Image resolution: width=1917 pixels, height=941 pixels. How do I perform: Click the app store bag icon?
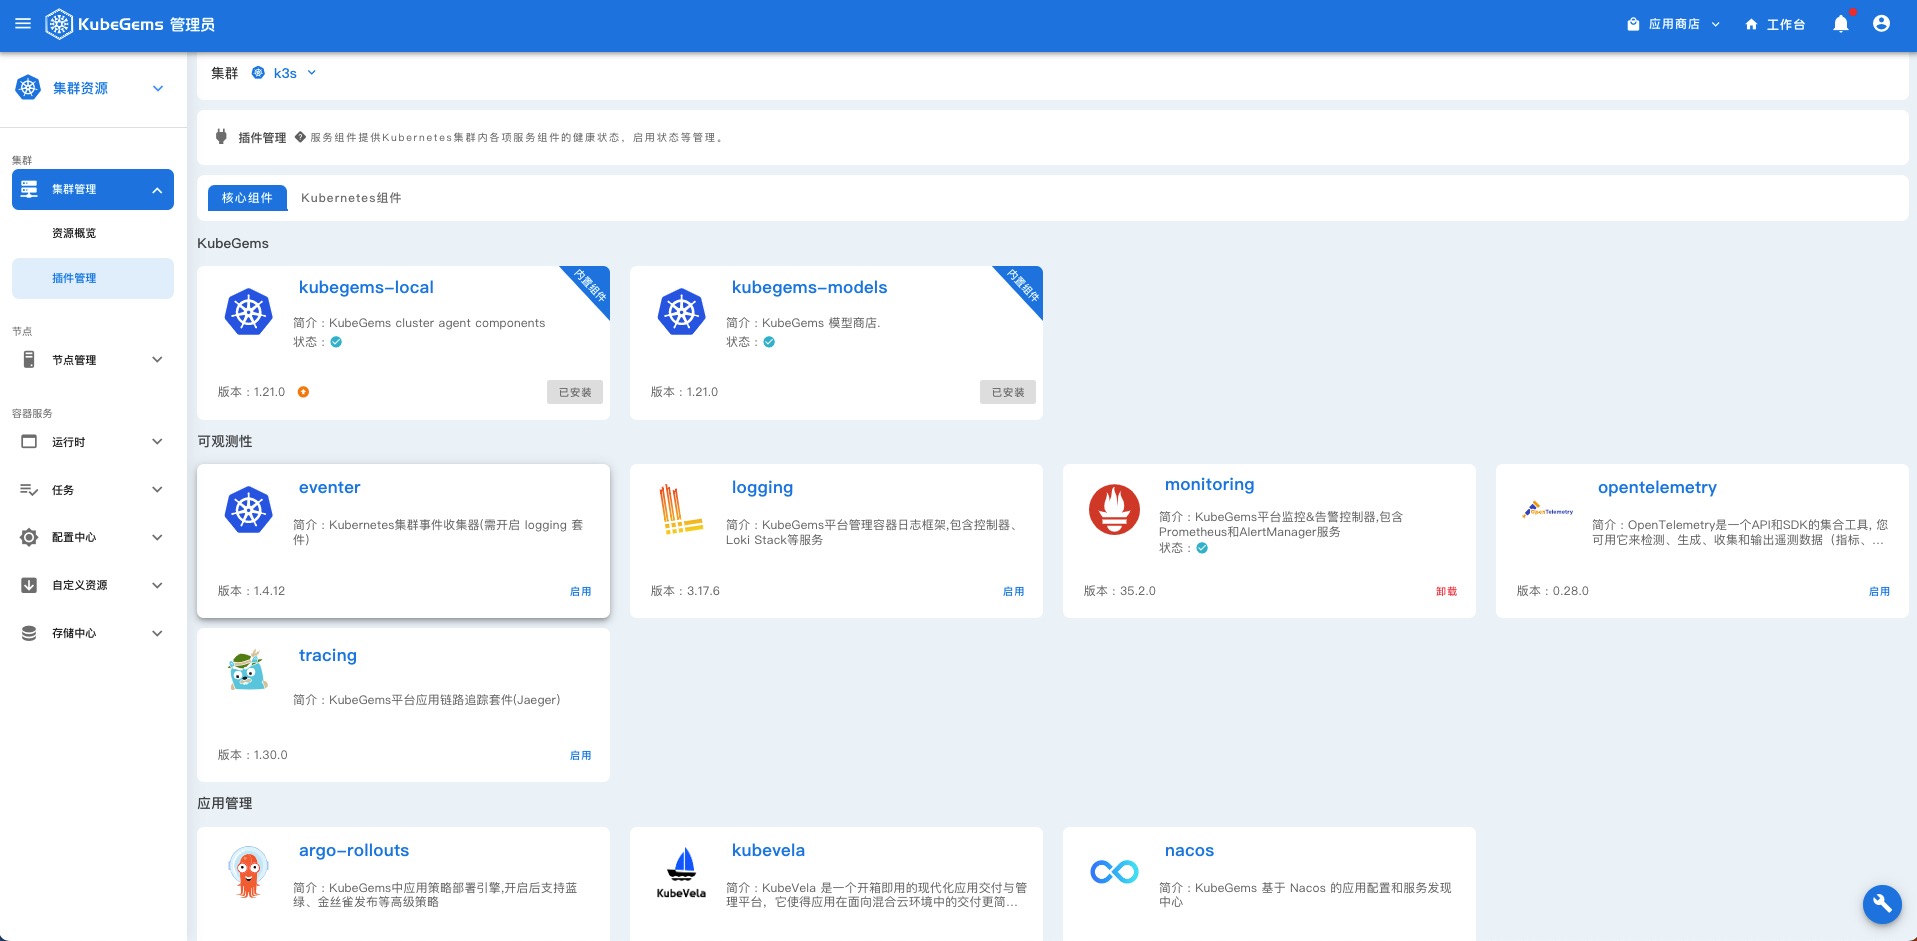pyautogui.click(x=1633, y=24)
